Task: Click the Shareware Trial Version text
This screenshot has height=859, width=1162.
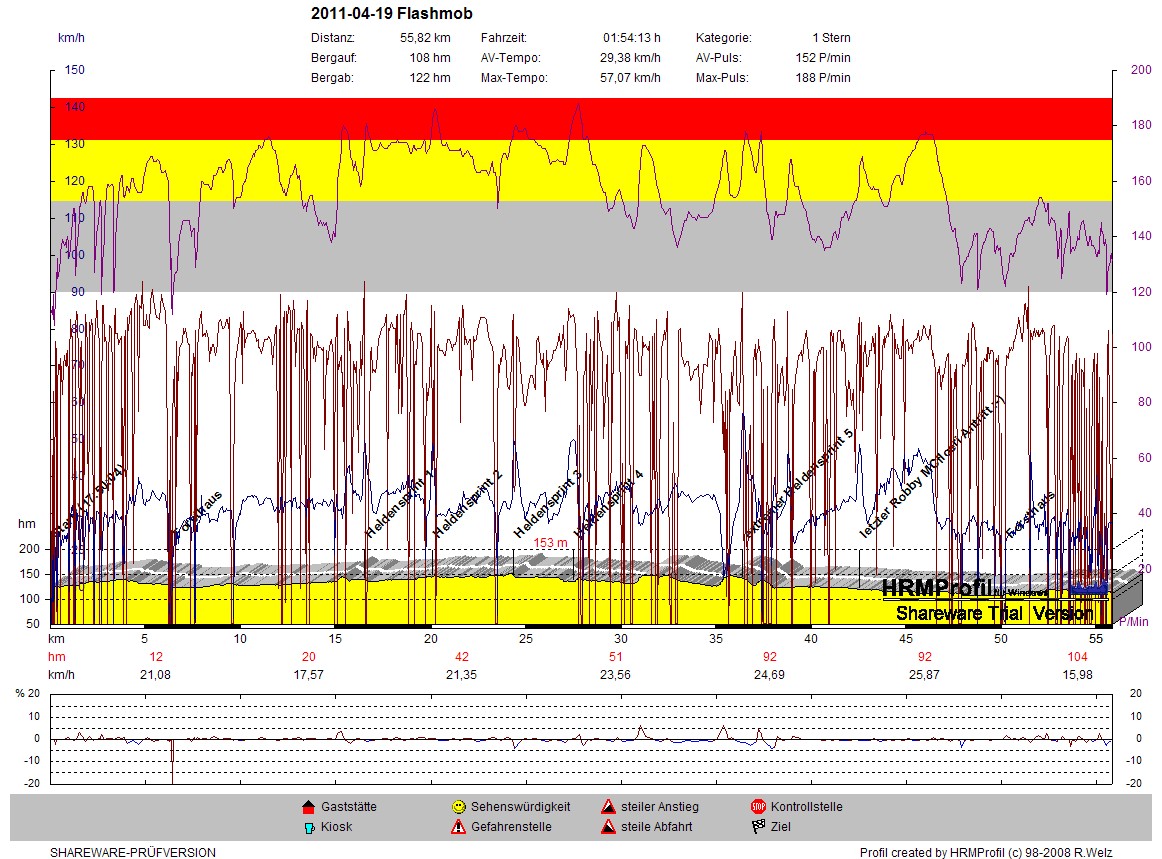Action: (x=994, y=613)
